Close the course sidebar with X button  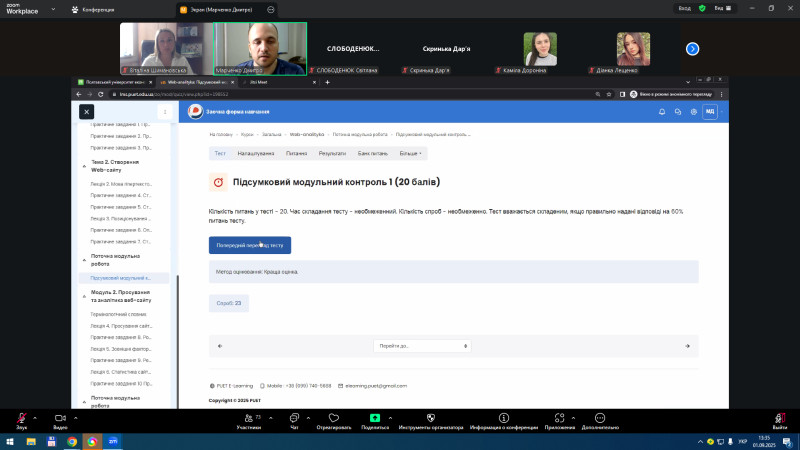click(x=87, y=112)
